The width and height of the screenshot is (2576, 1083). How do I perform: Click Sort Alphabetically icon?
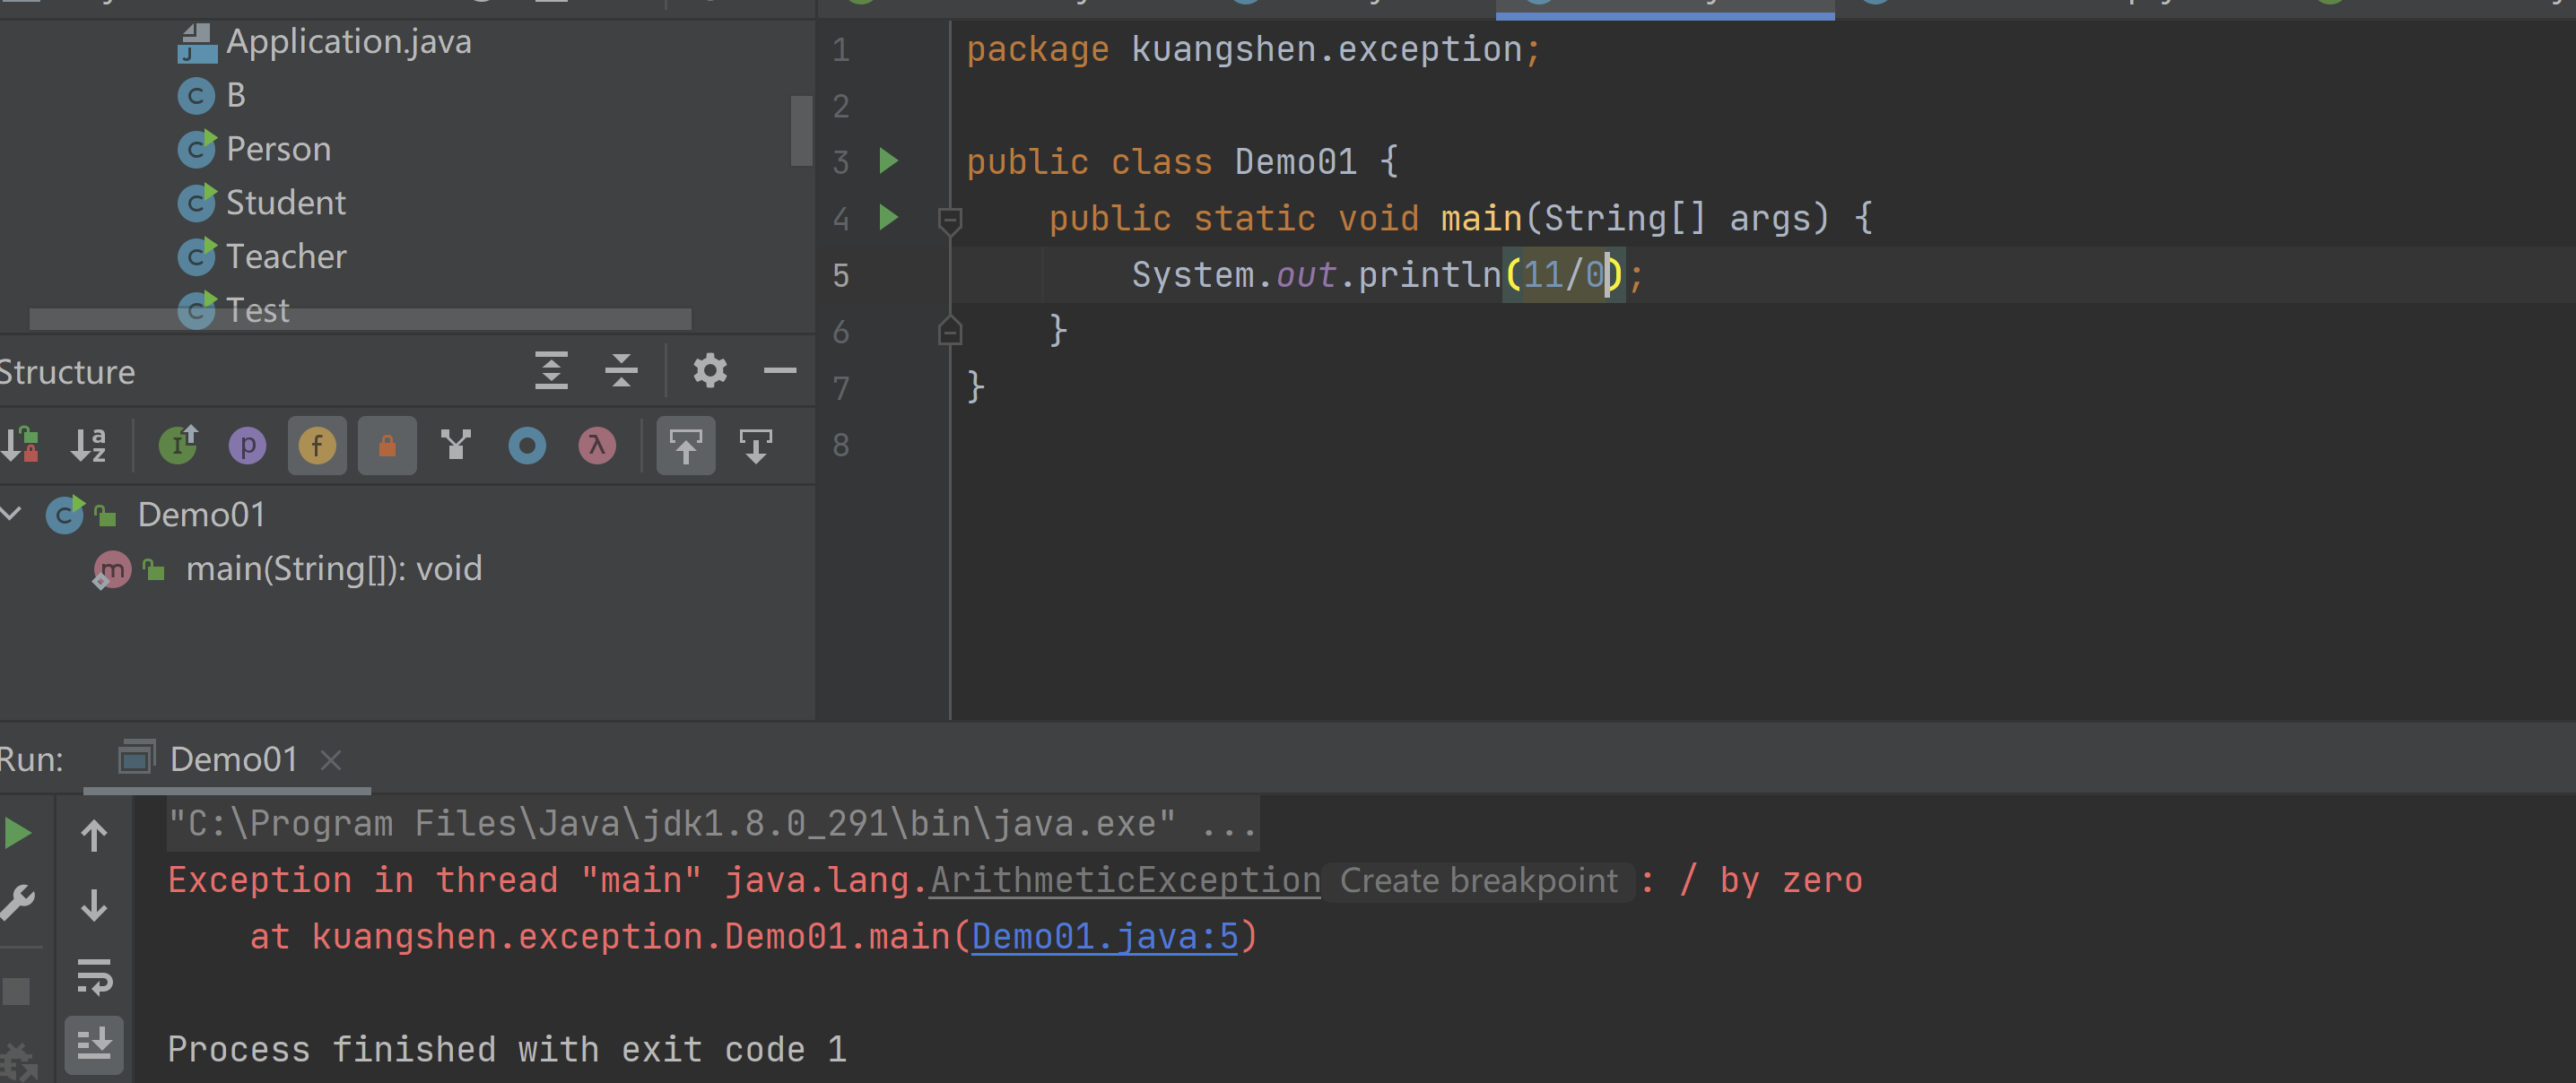pos(88,445)
